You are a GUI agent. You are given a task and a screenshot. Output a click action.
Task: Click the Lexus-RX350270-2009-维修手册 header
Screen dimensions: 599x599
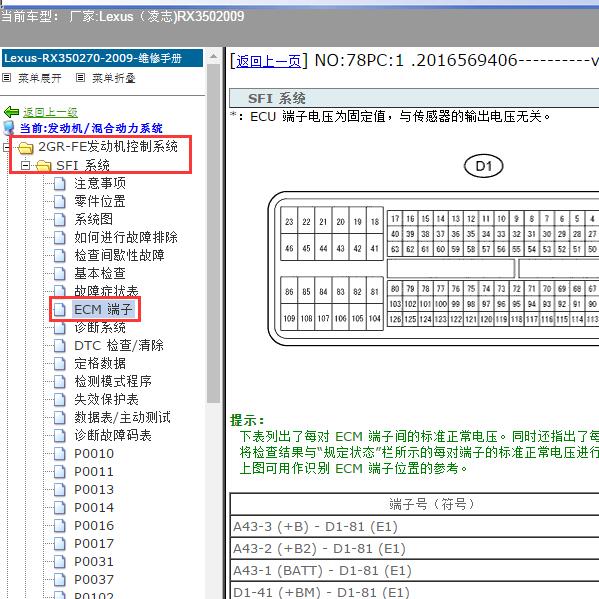click(x=102, y=58)
